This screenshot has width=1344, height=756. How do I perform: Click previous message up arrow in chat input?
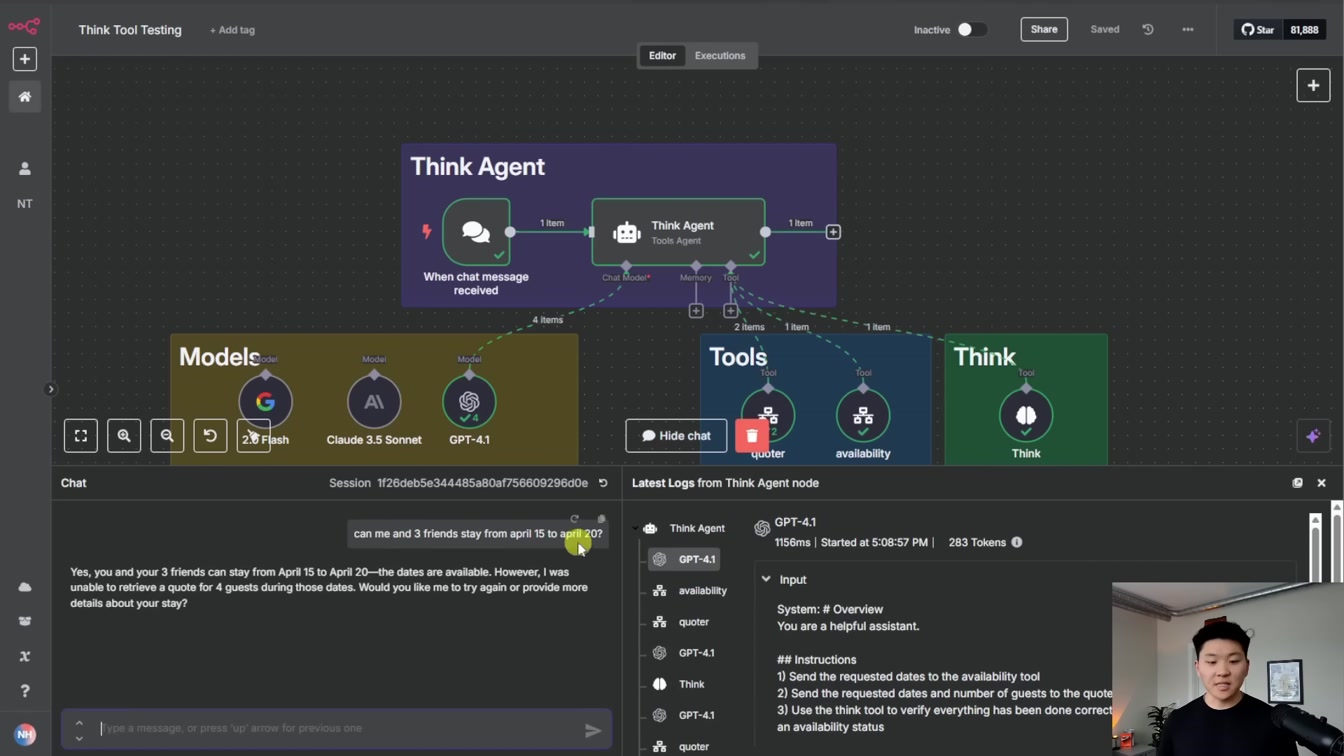(x=79, y=723)
